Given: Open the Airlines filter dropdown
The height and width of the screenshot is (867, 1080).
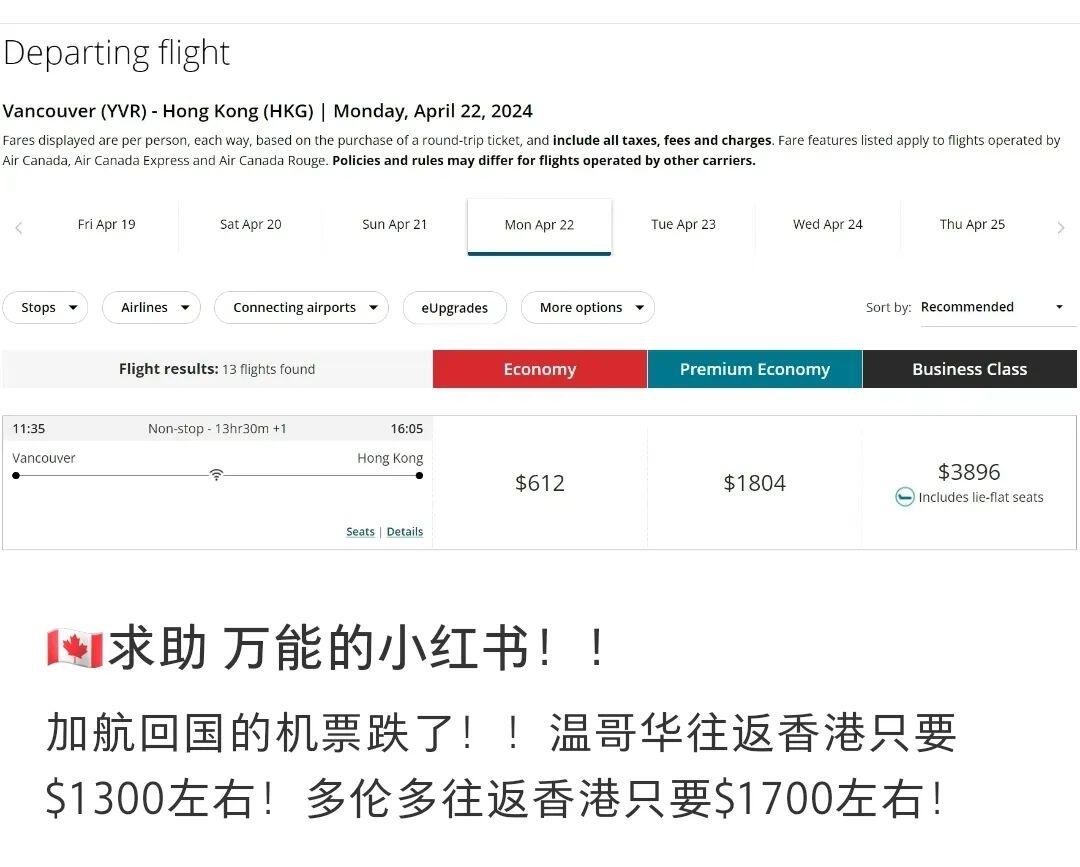Looking at the screenshot, I should 151,307.
